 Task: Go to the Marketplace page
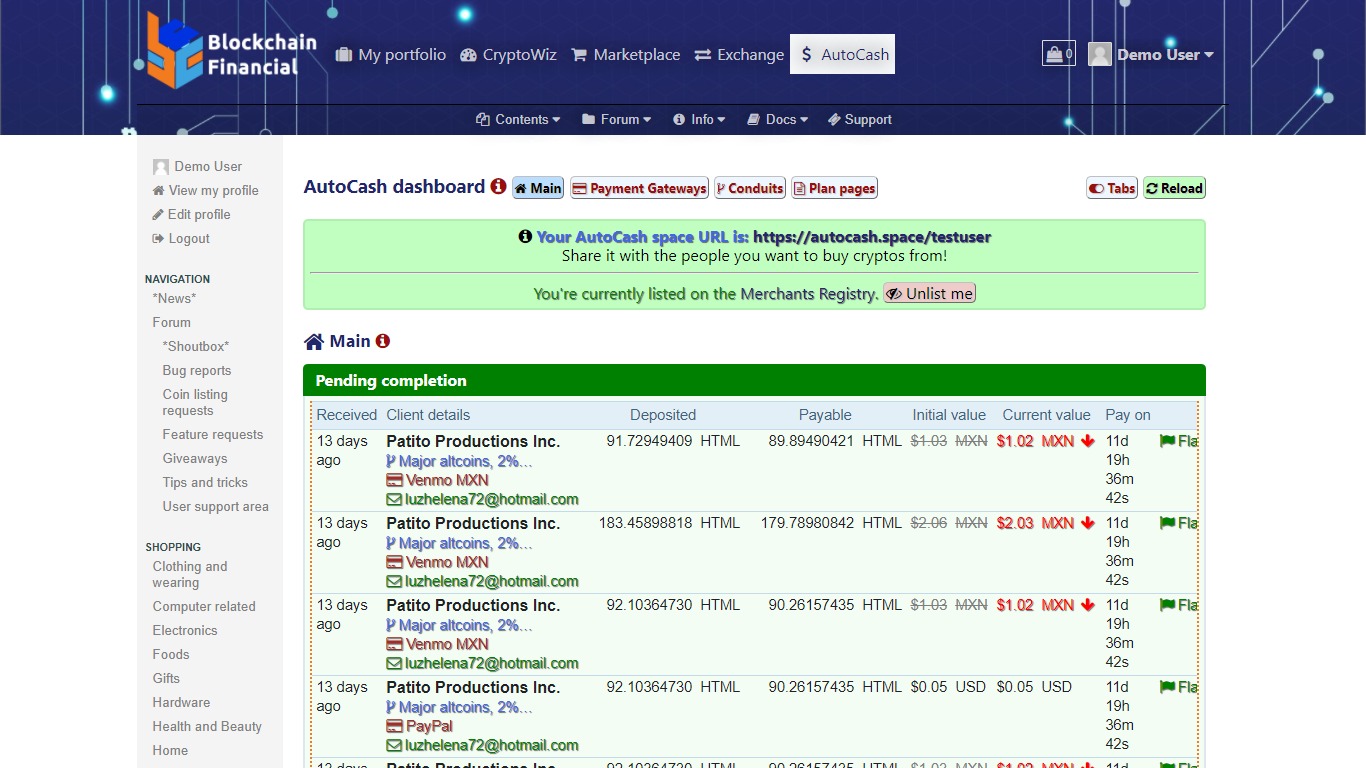625,55
